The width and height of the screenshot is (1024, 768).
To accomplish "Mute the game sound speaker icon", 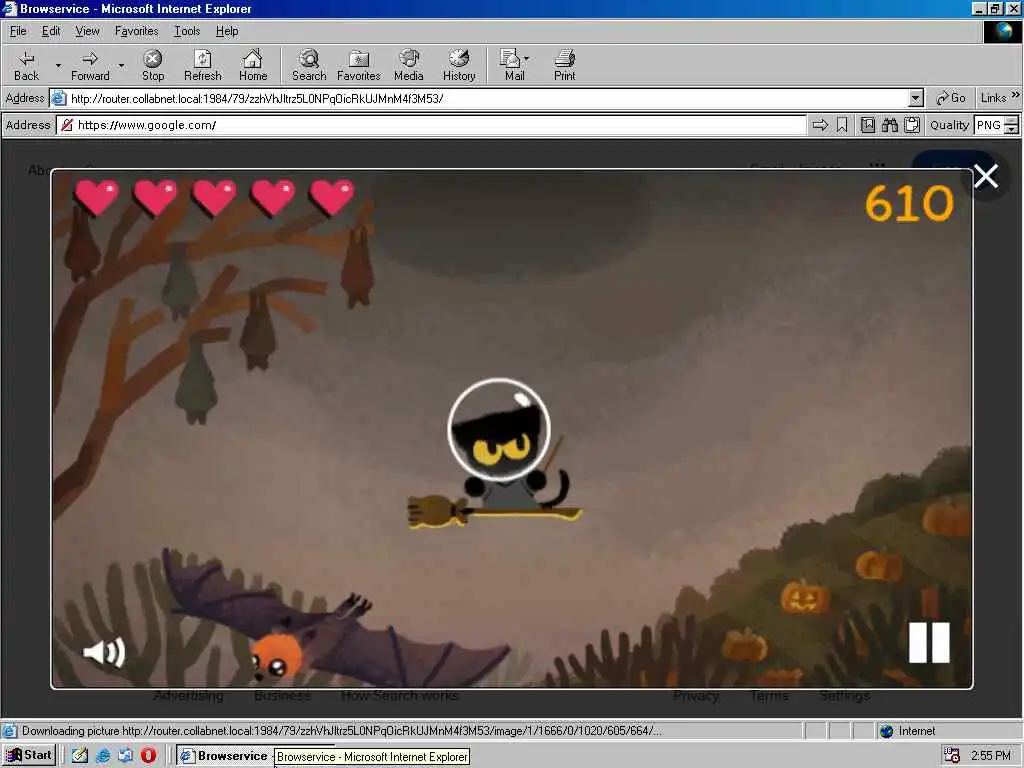I will [x=104, y=652].
